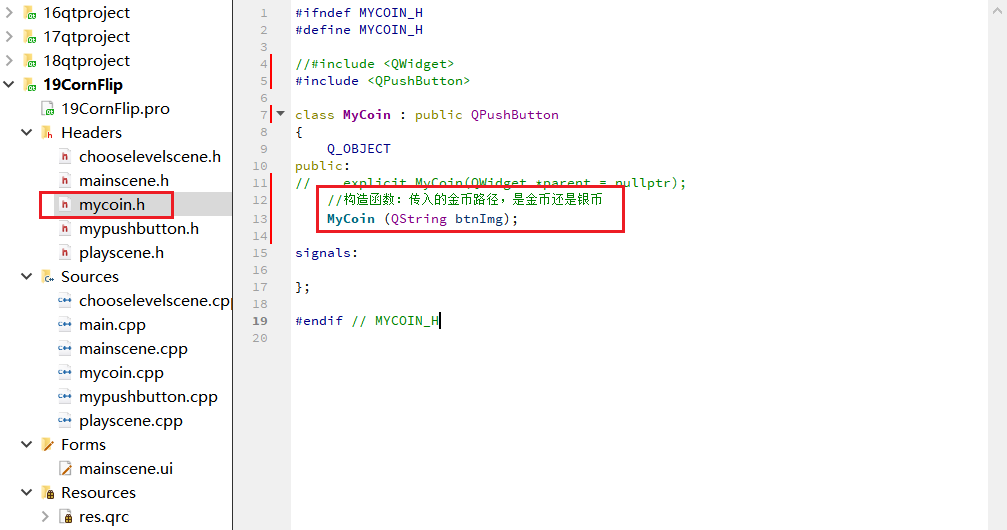Click the 19CornFlip.pro file icon
The height and width of the screenshot is (530, 1007).
48,109
